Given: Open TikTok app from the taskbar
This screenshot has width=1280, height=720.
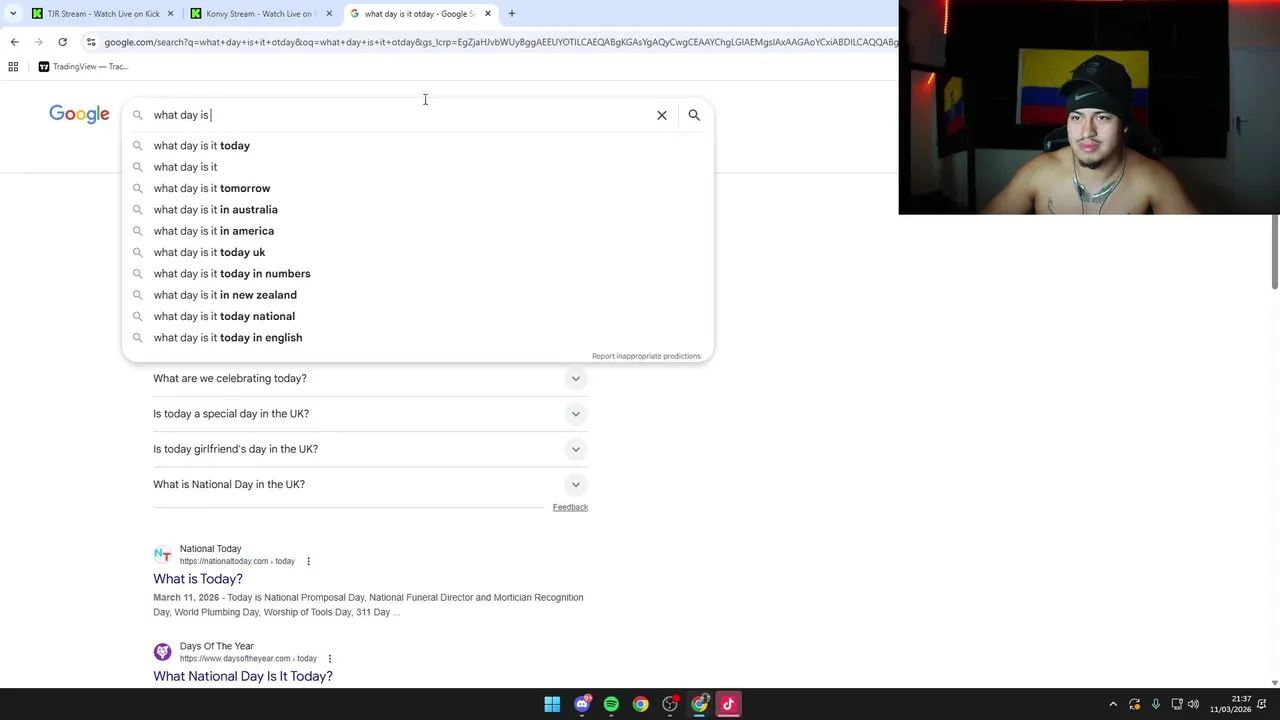Looking at the screenshot, I should click(x=729, y=704).
